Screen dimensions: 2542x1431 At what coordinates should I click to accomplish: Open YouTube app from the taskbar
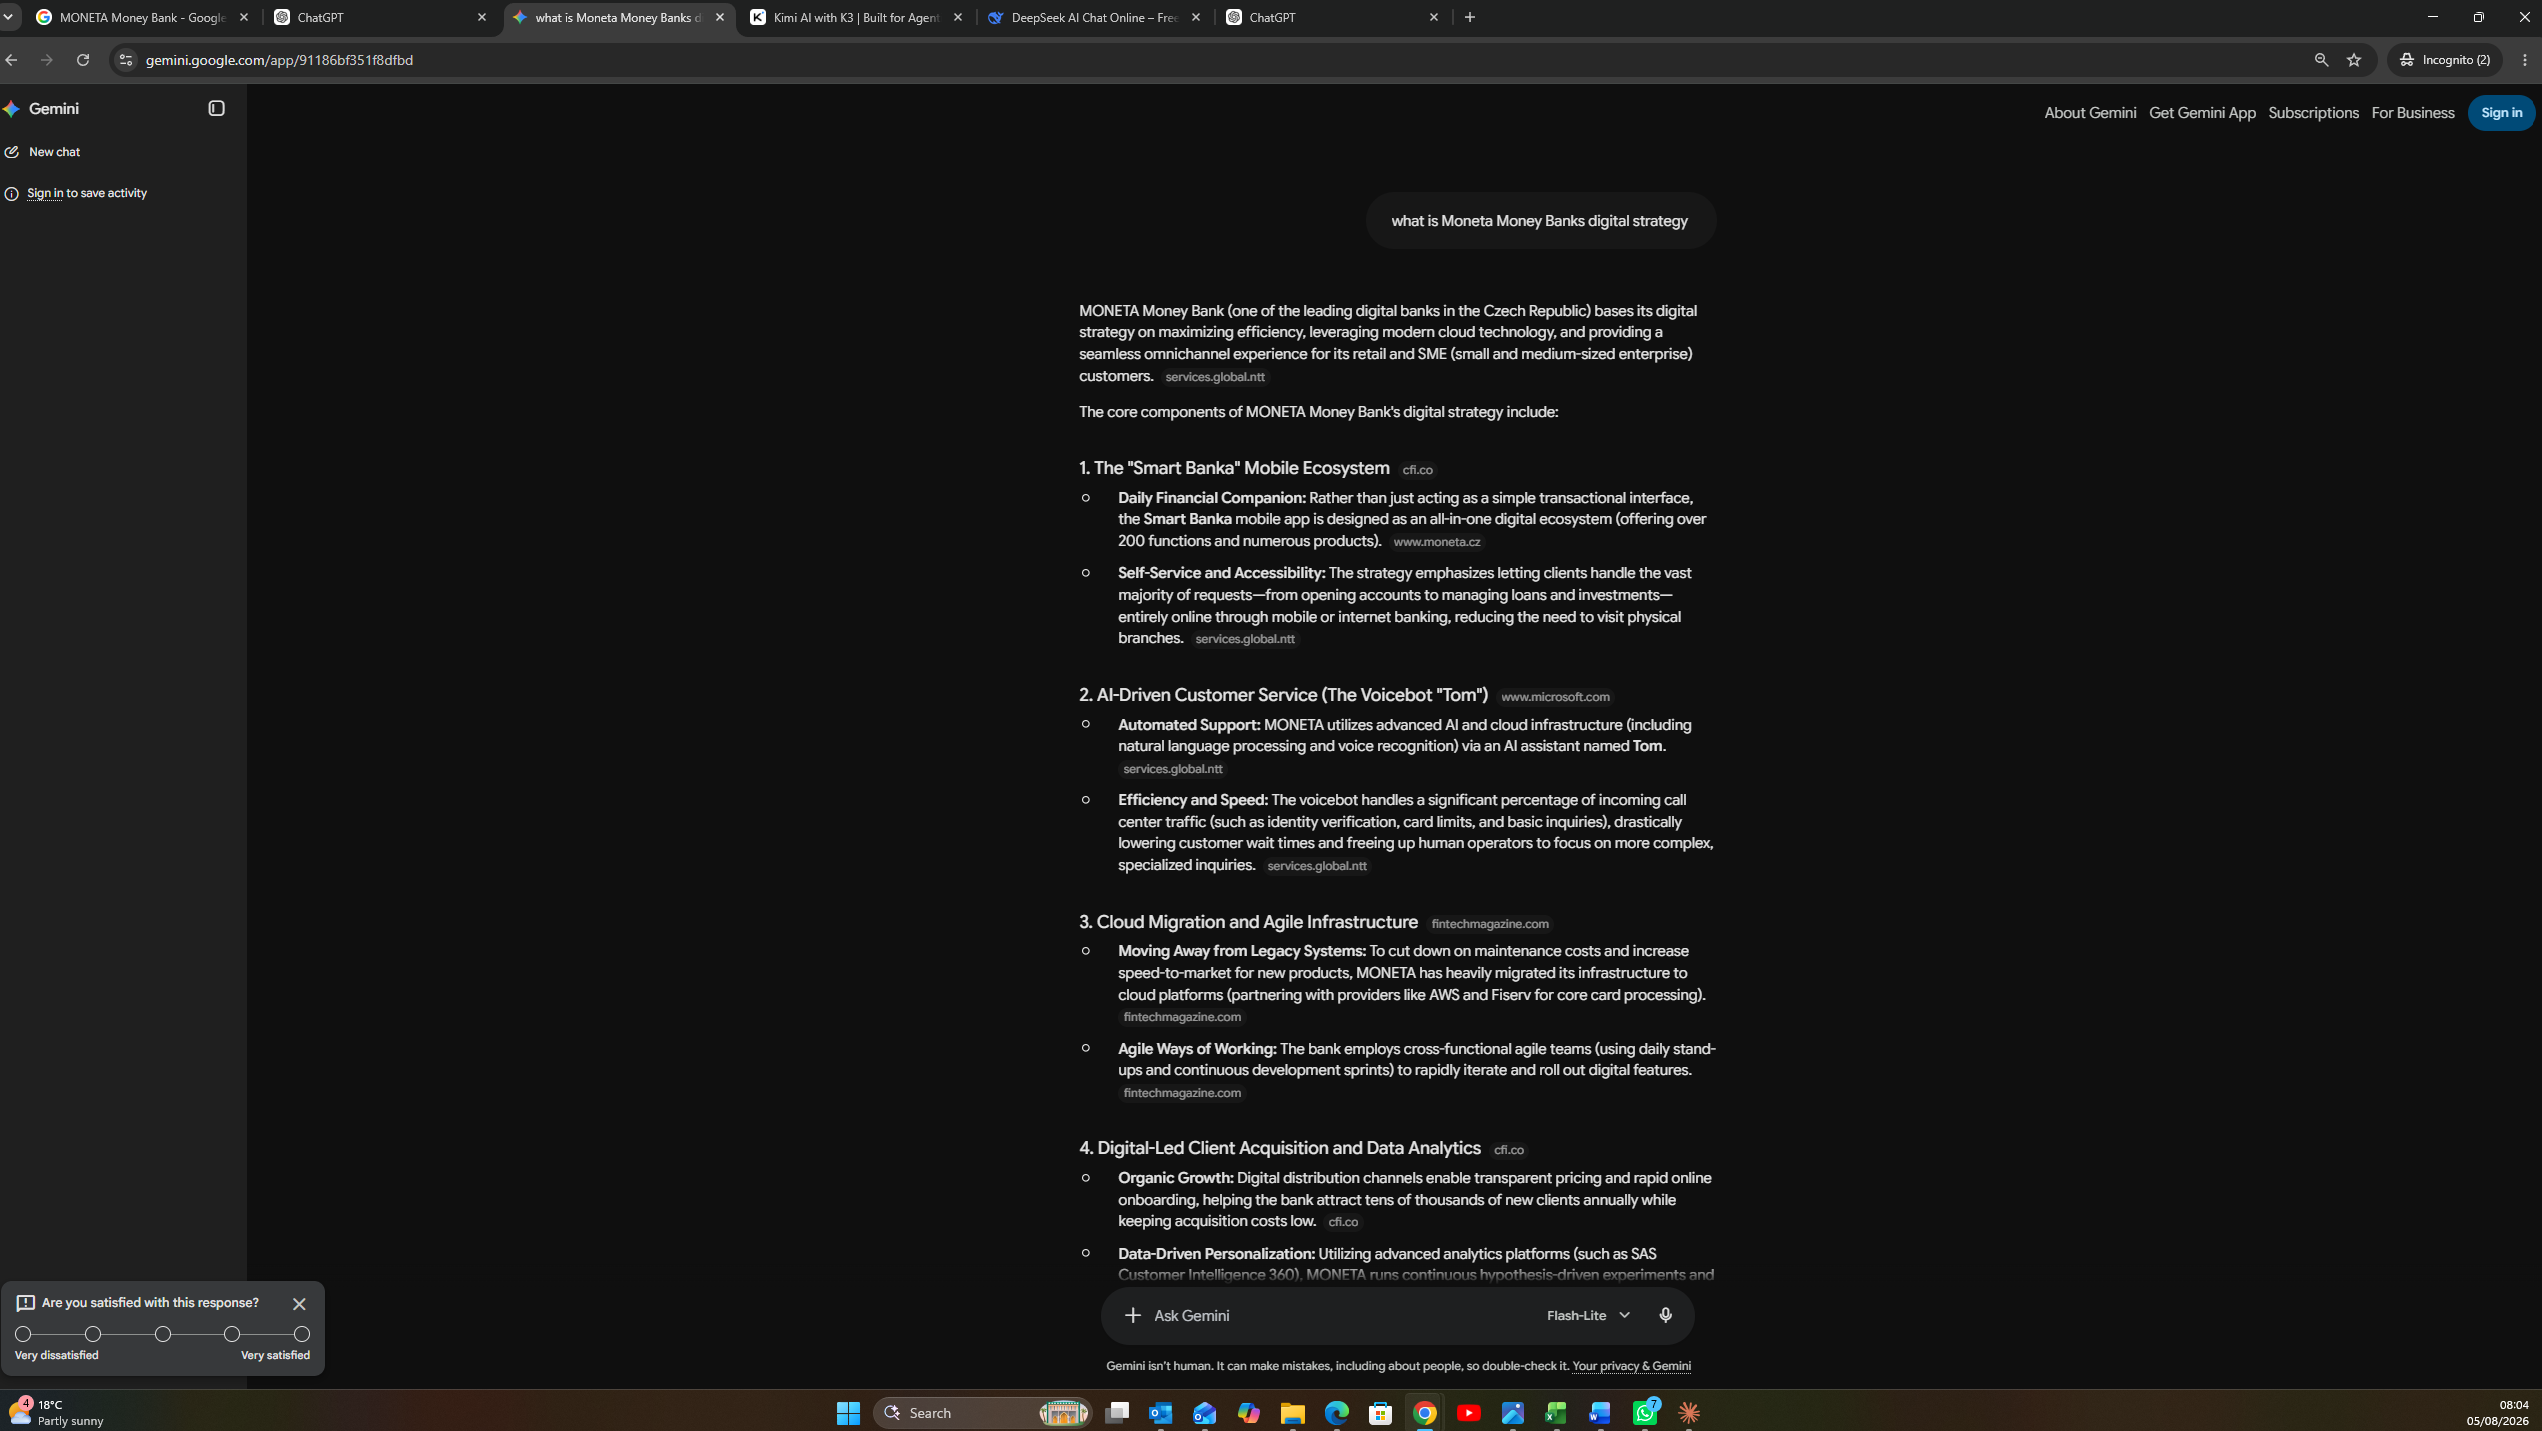[x=1469, y=1413]
